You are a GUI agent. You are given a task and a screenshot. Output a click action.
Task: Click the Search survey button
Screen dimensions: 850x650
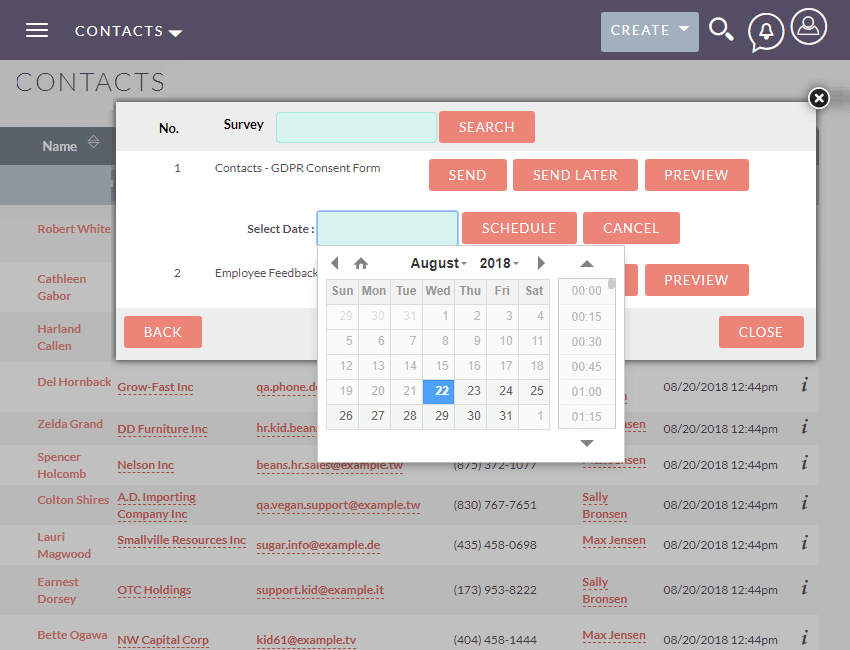point(486,127)
